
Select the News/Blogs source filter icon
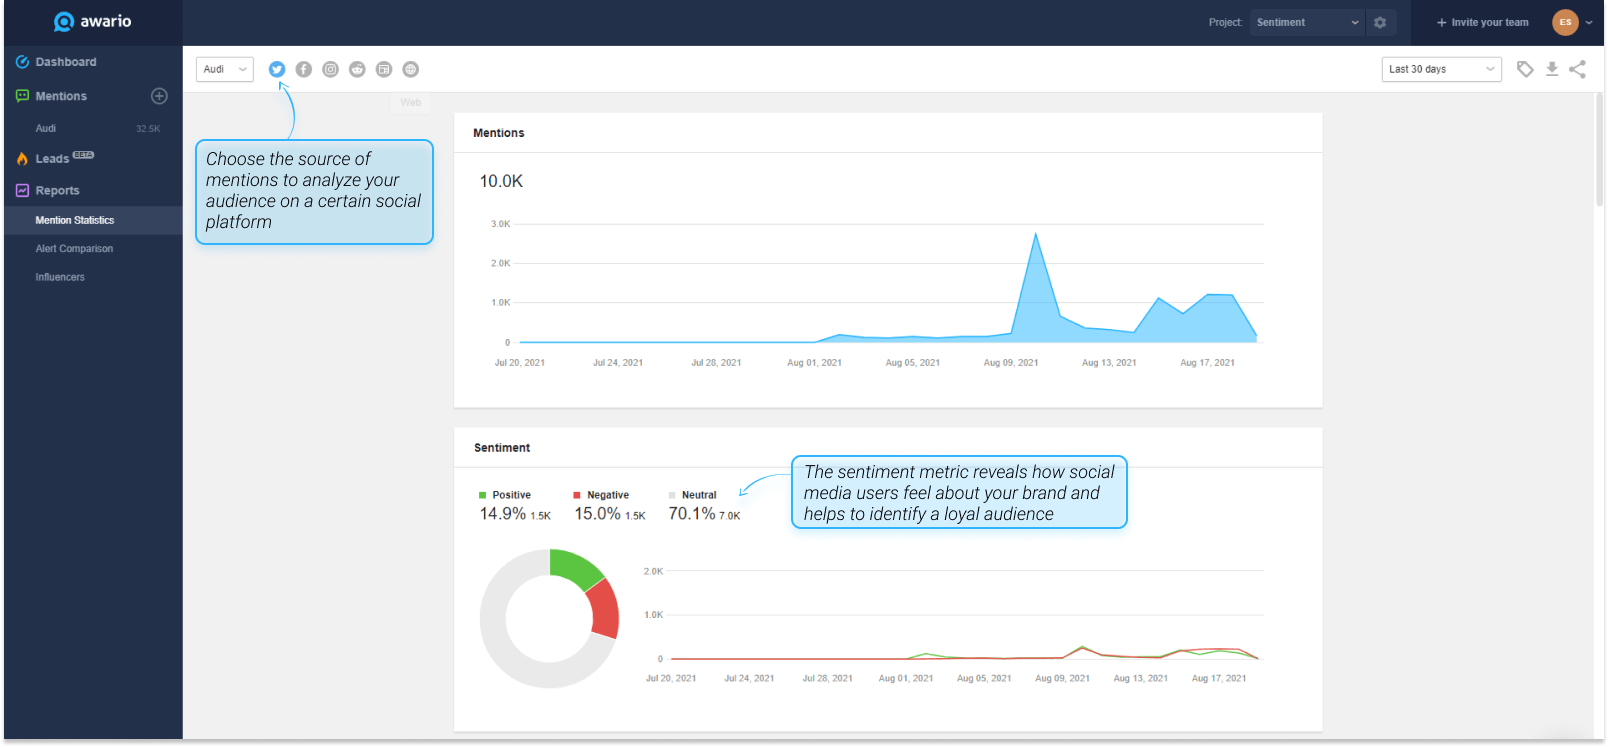(x=384, y=69)
